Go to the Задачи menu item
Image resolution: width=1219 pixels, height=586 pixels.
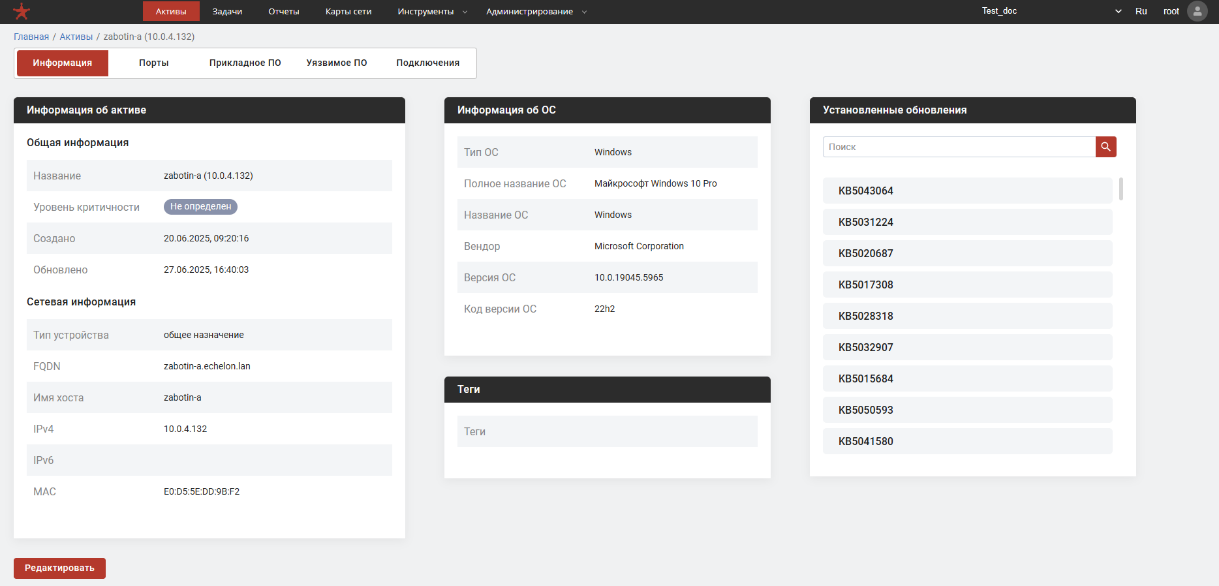[x=228, y=11]
